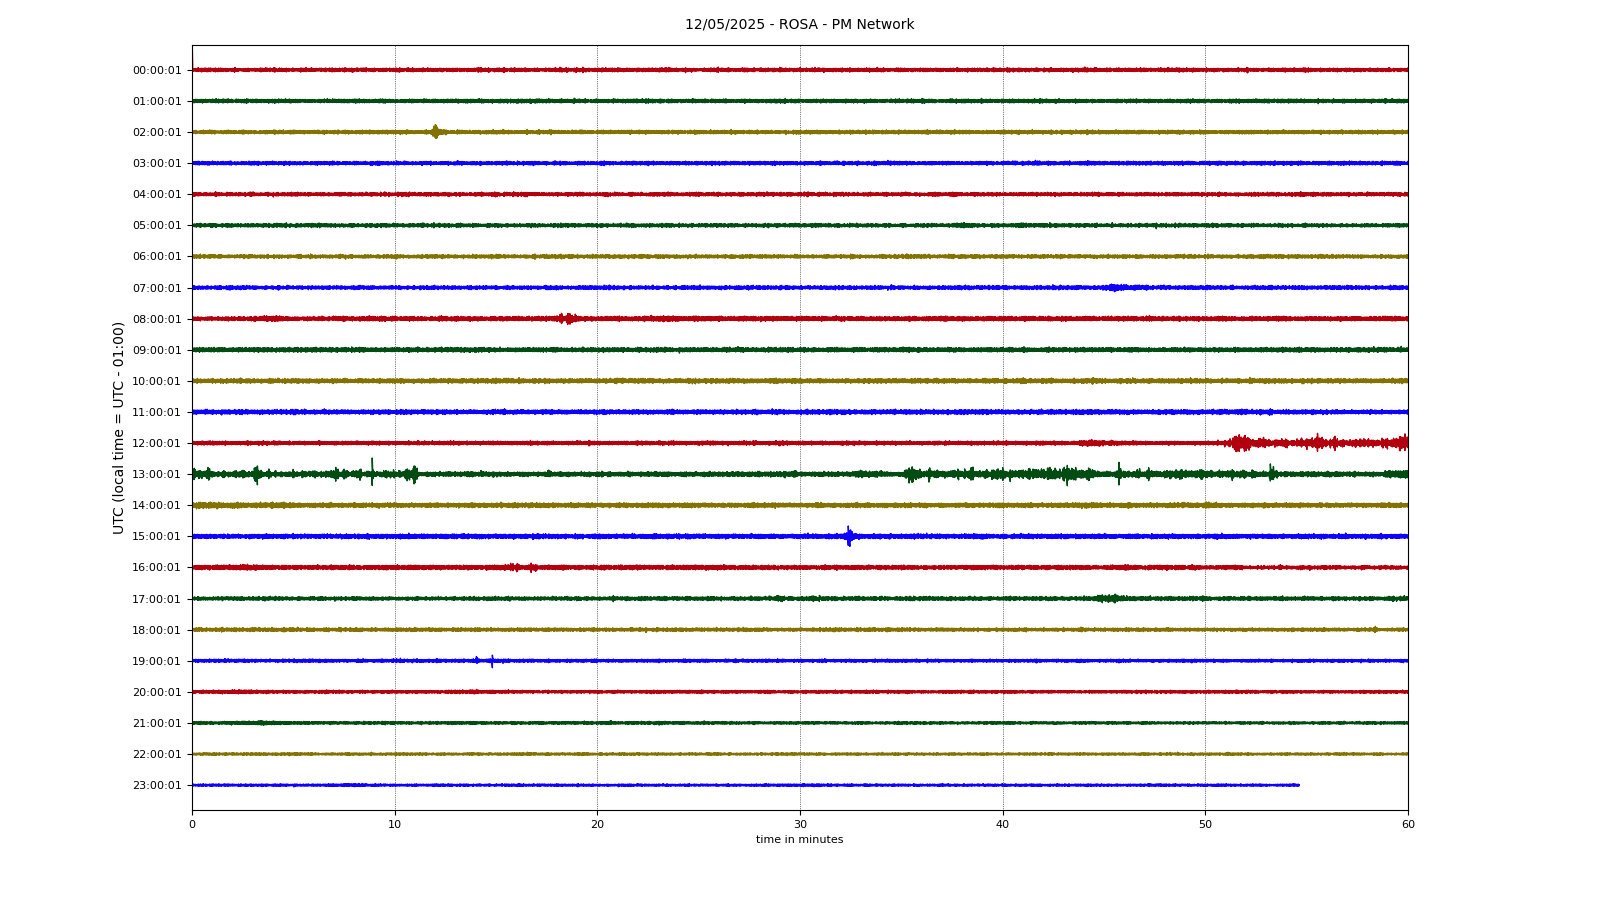Select the 02:00:01 trace label
This screenshot has width=1600, height=900.
click(157, 132)
